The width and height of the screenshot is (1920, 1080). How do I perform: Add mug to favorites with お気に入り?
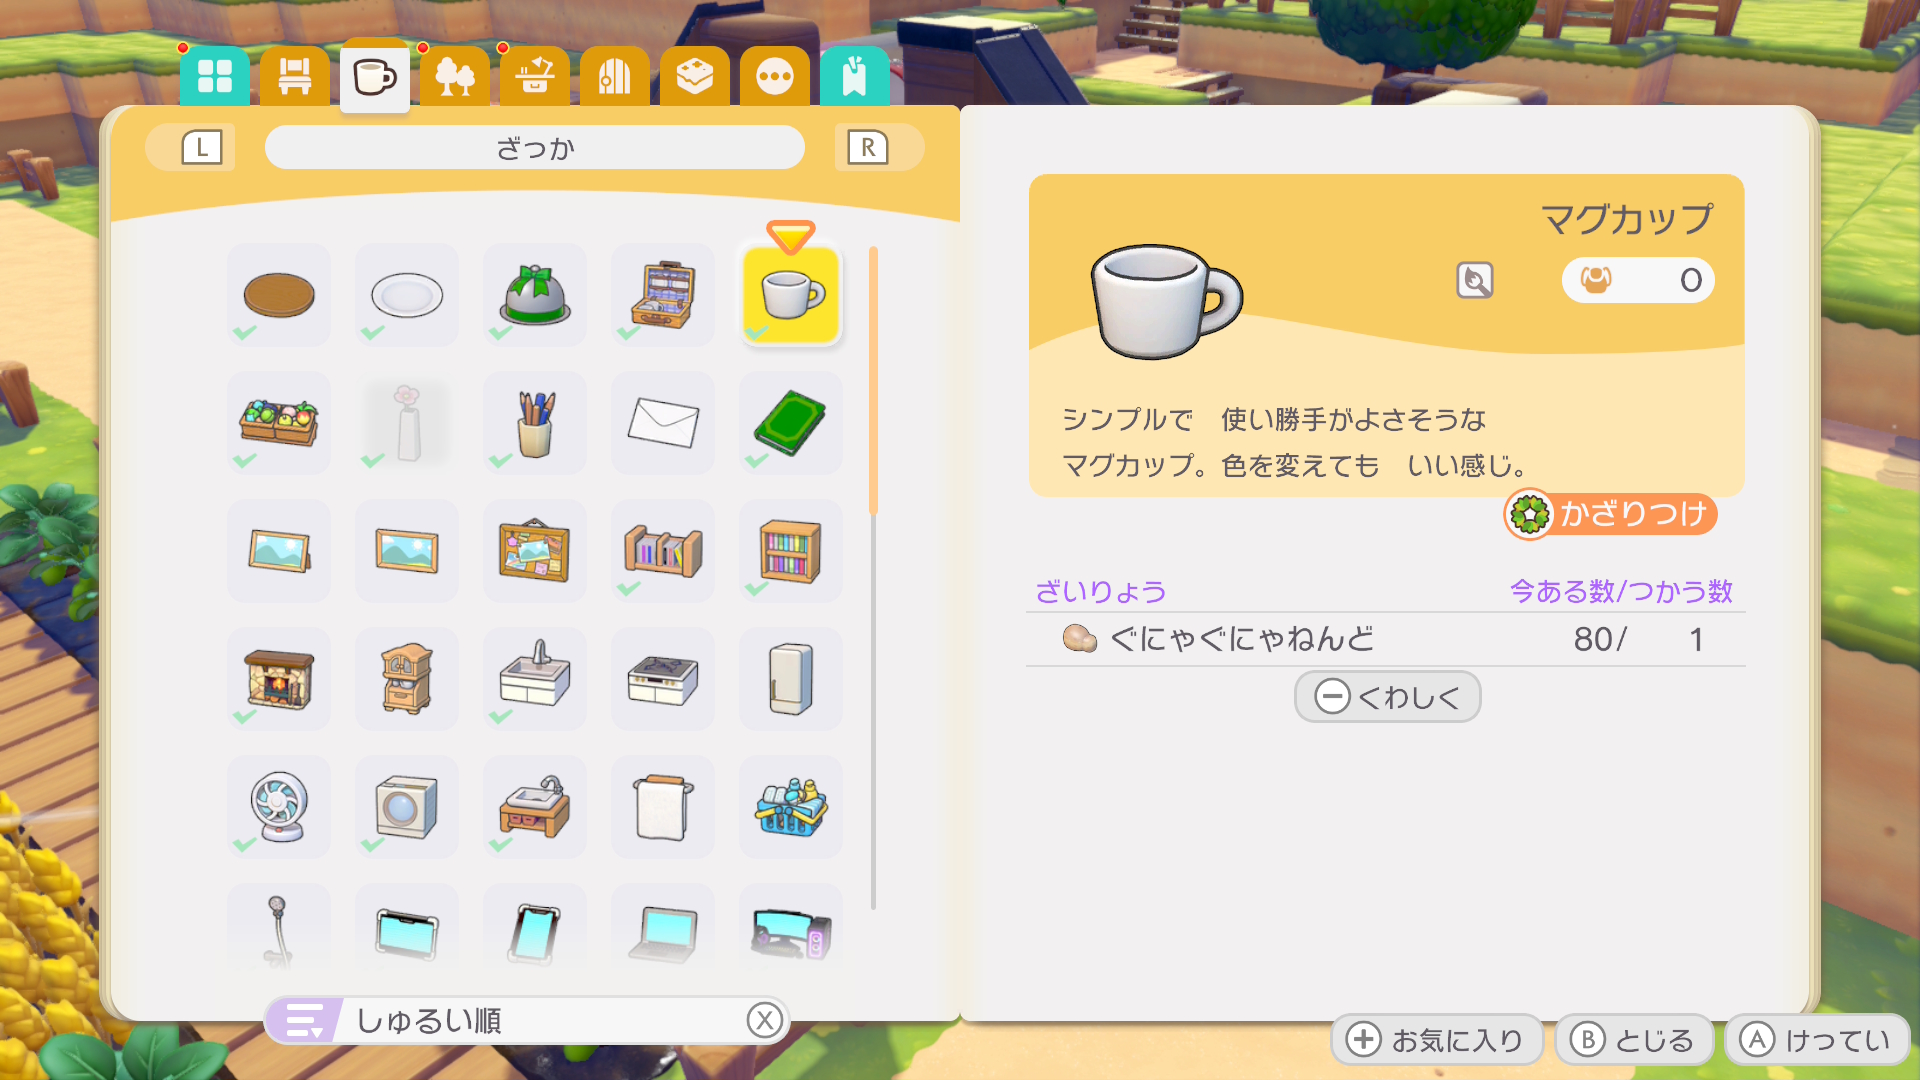[x=1437, y=1040]
